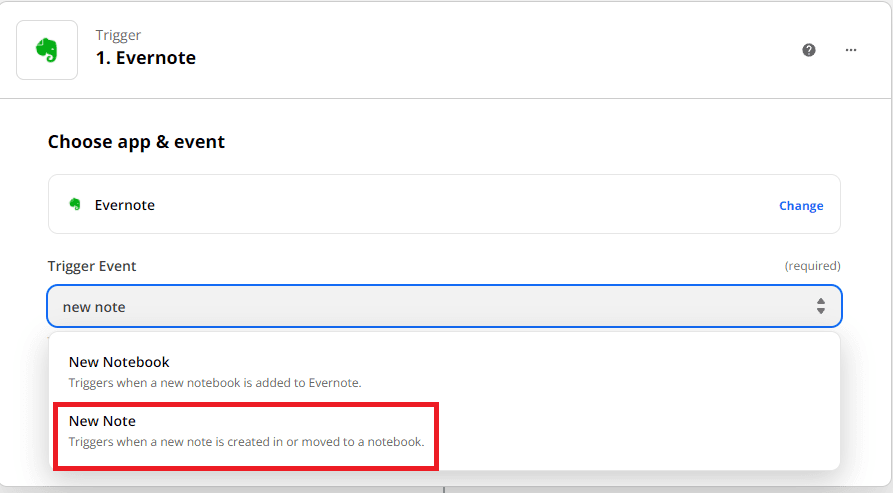
Task: Select the New Notebook trigger option
Action: [119, 362]
